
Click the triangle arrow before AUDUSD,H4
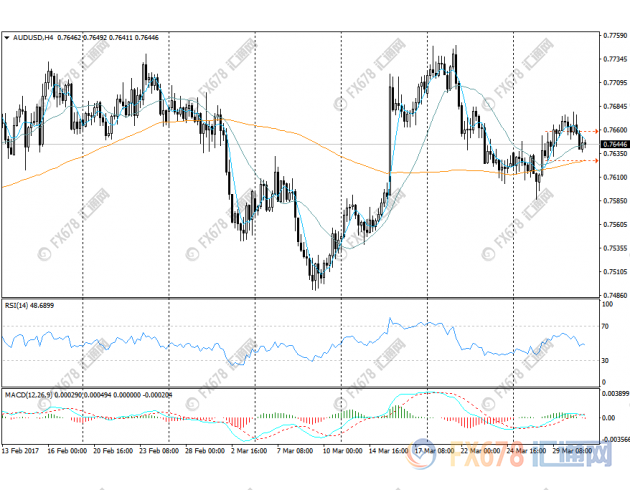[7, 38]
